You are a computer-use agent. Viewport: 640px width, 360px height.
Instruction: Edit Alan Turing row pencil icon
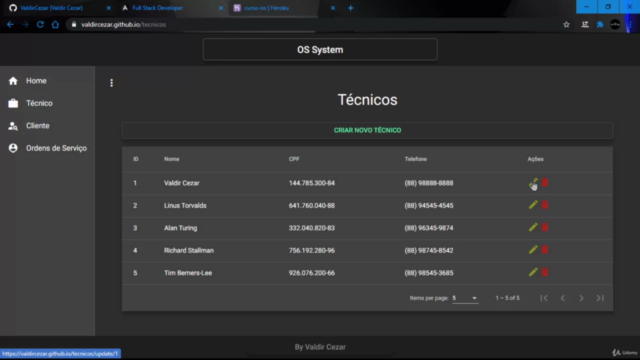[x=533, y=227]
